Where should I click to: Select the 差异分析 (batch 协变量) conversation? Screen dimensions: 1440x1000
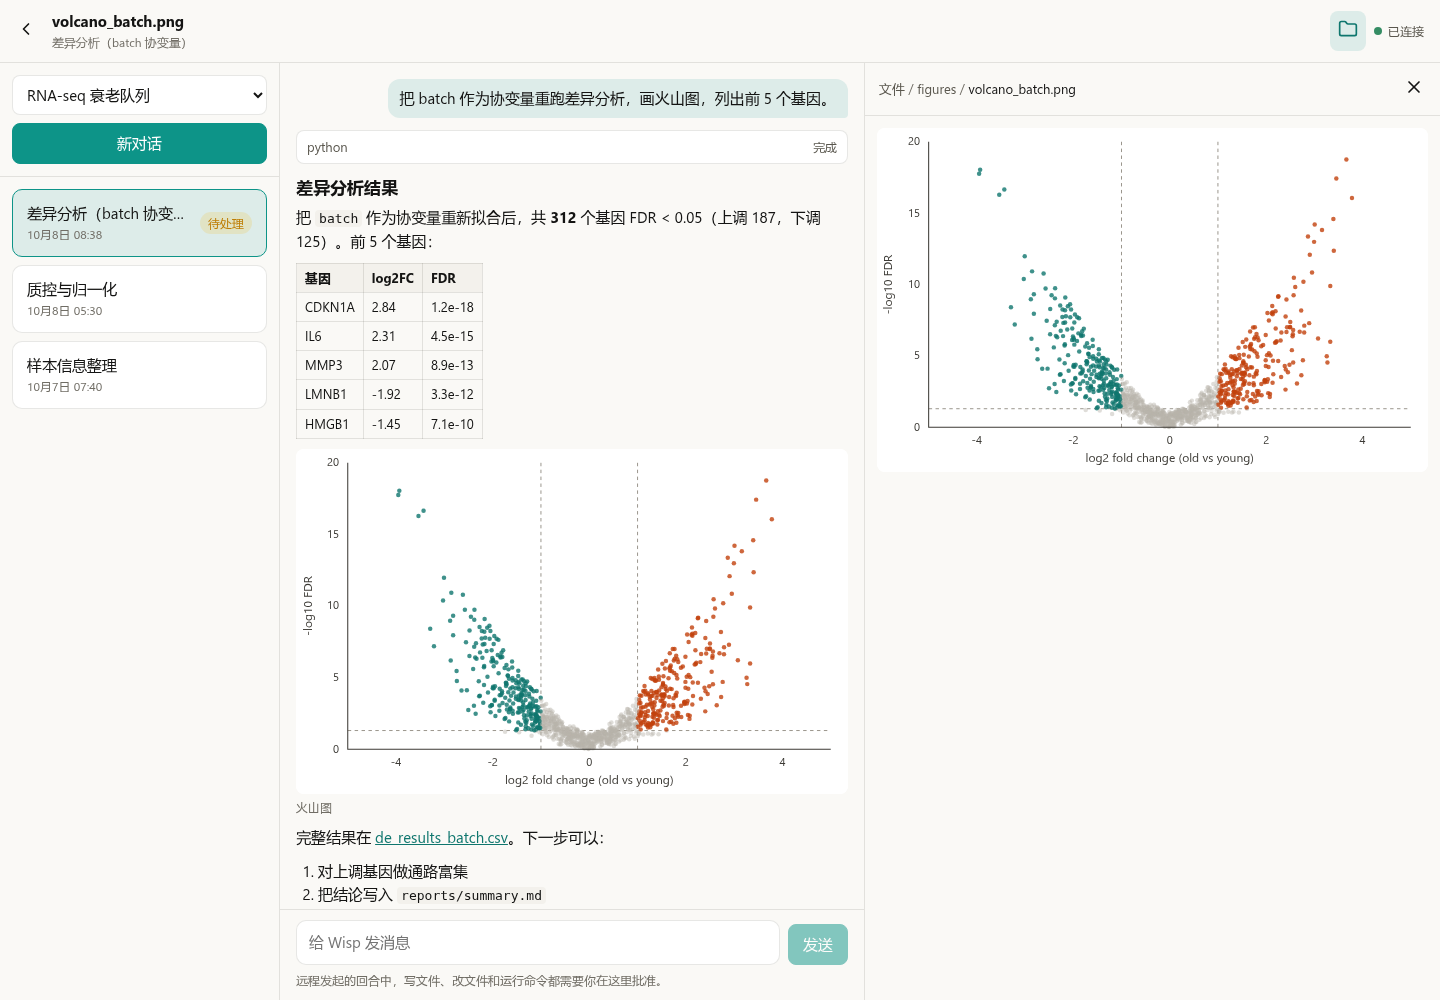coord(139,223)
